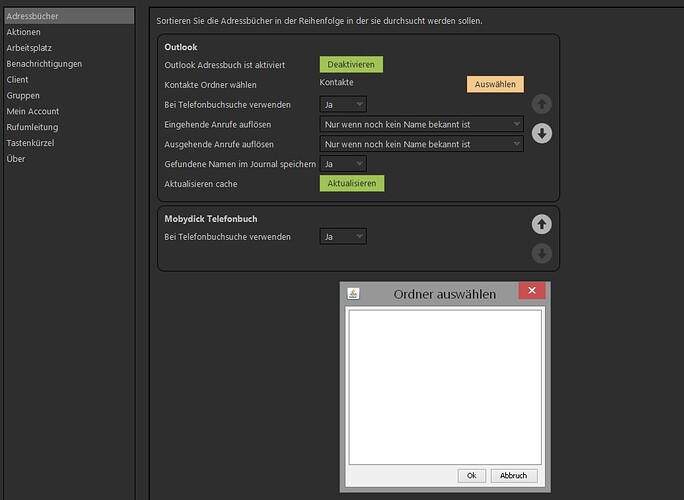Close the Ordner auswählen dialog
This screenshot has height=500, width=684.
tap(532, 291)
